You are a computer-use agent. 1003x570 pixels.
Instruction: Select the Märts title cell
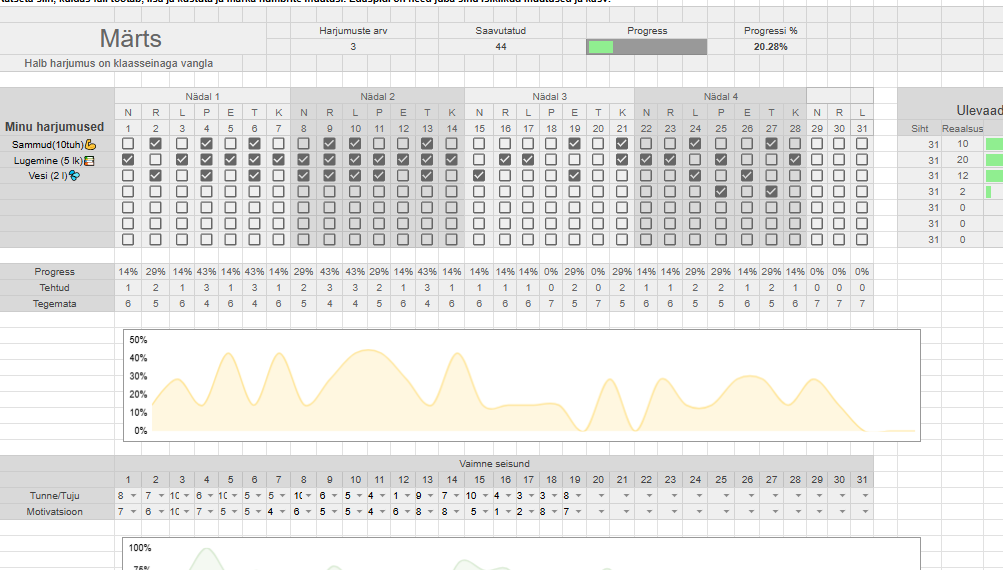point(131,39)
